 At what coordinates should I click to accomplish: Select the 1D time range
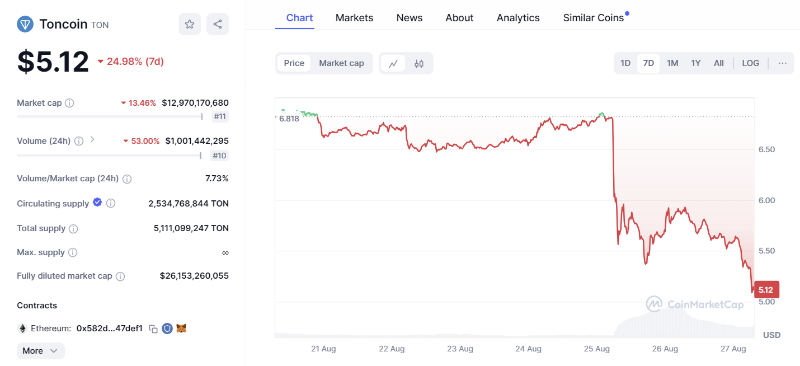tap(625, 63)
